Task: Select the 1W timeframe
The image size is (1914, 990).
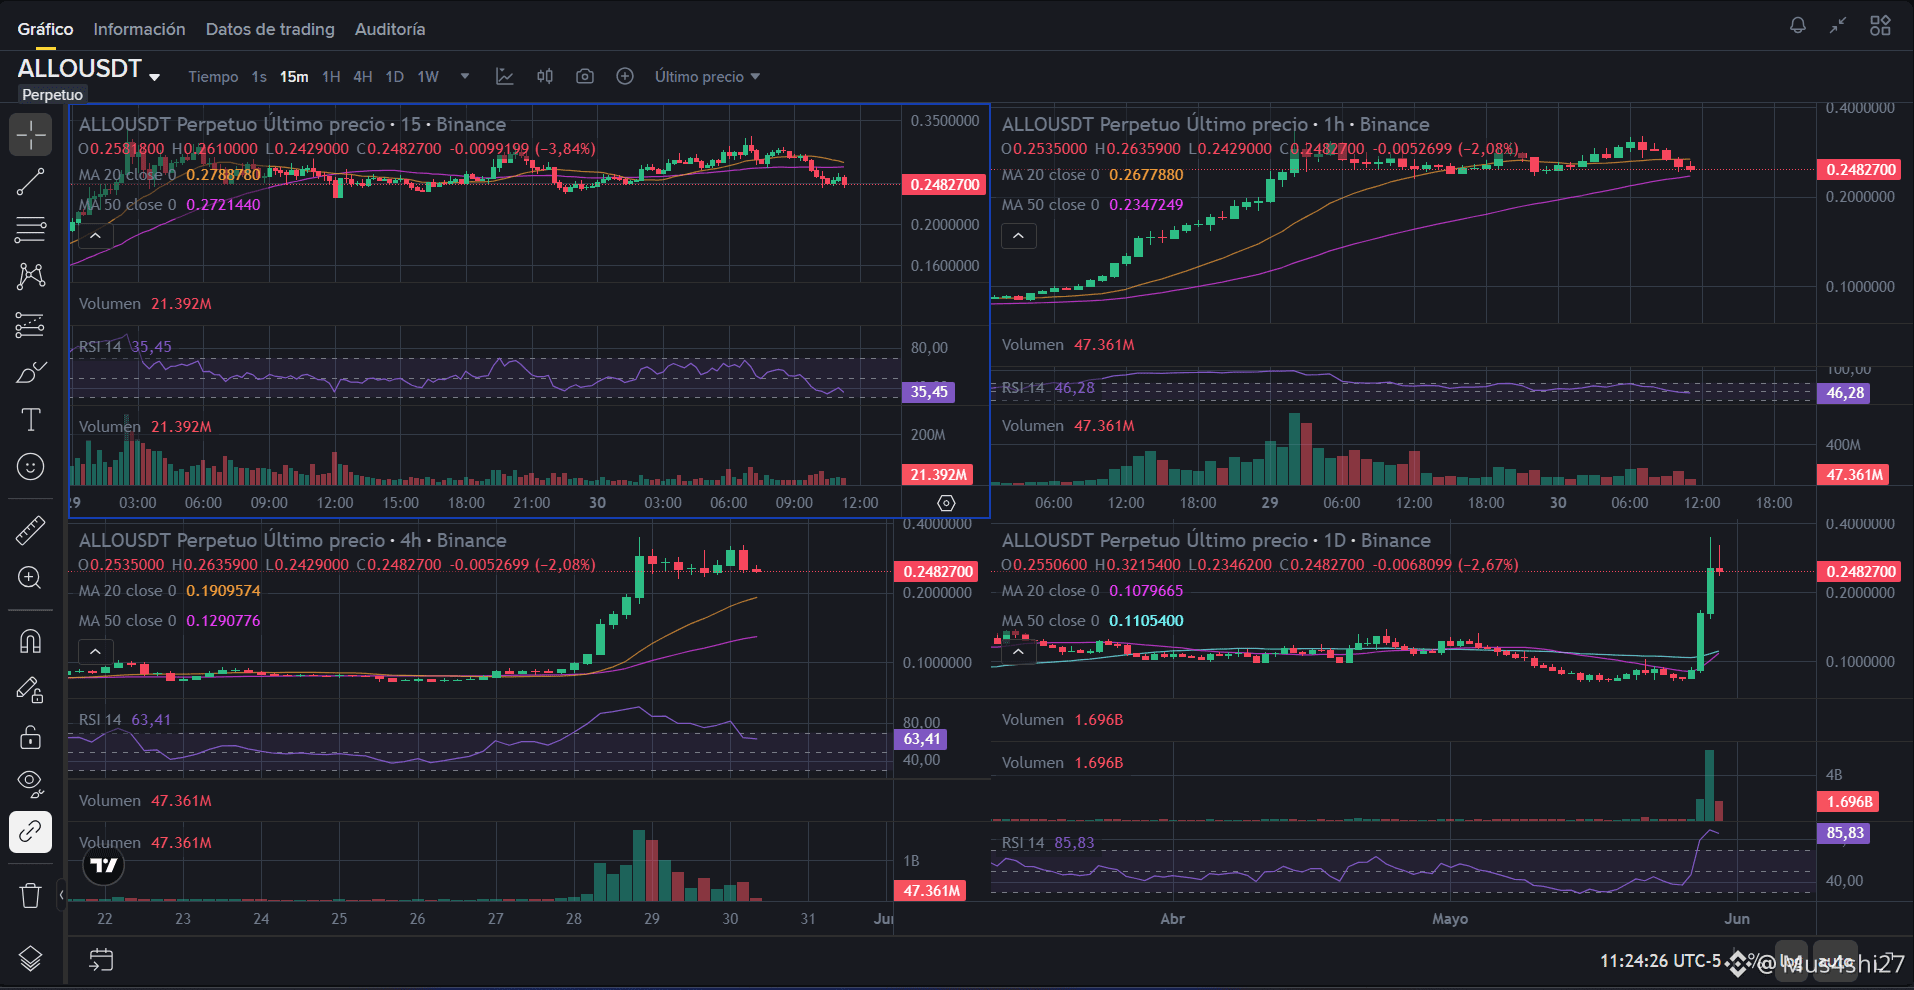Action: pyautogui.click(x=428, y=77)
